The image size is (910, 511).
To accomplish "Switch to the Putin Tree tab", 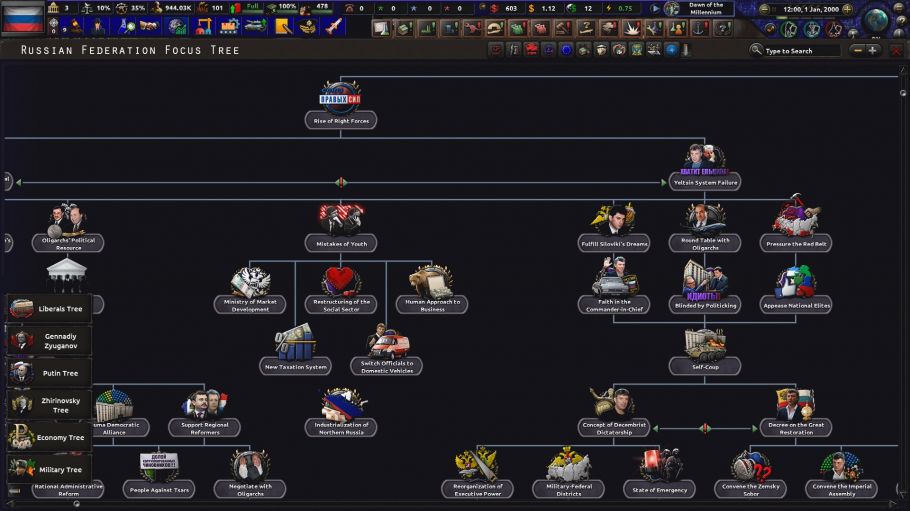I will 49,373.
